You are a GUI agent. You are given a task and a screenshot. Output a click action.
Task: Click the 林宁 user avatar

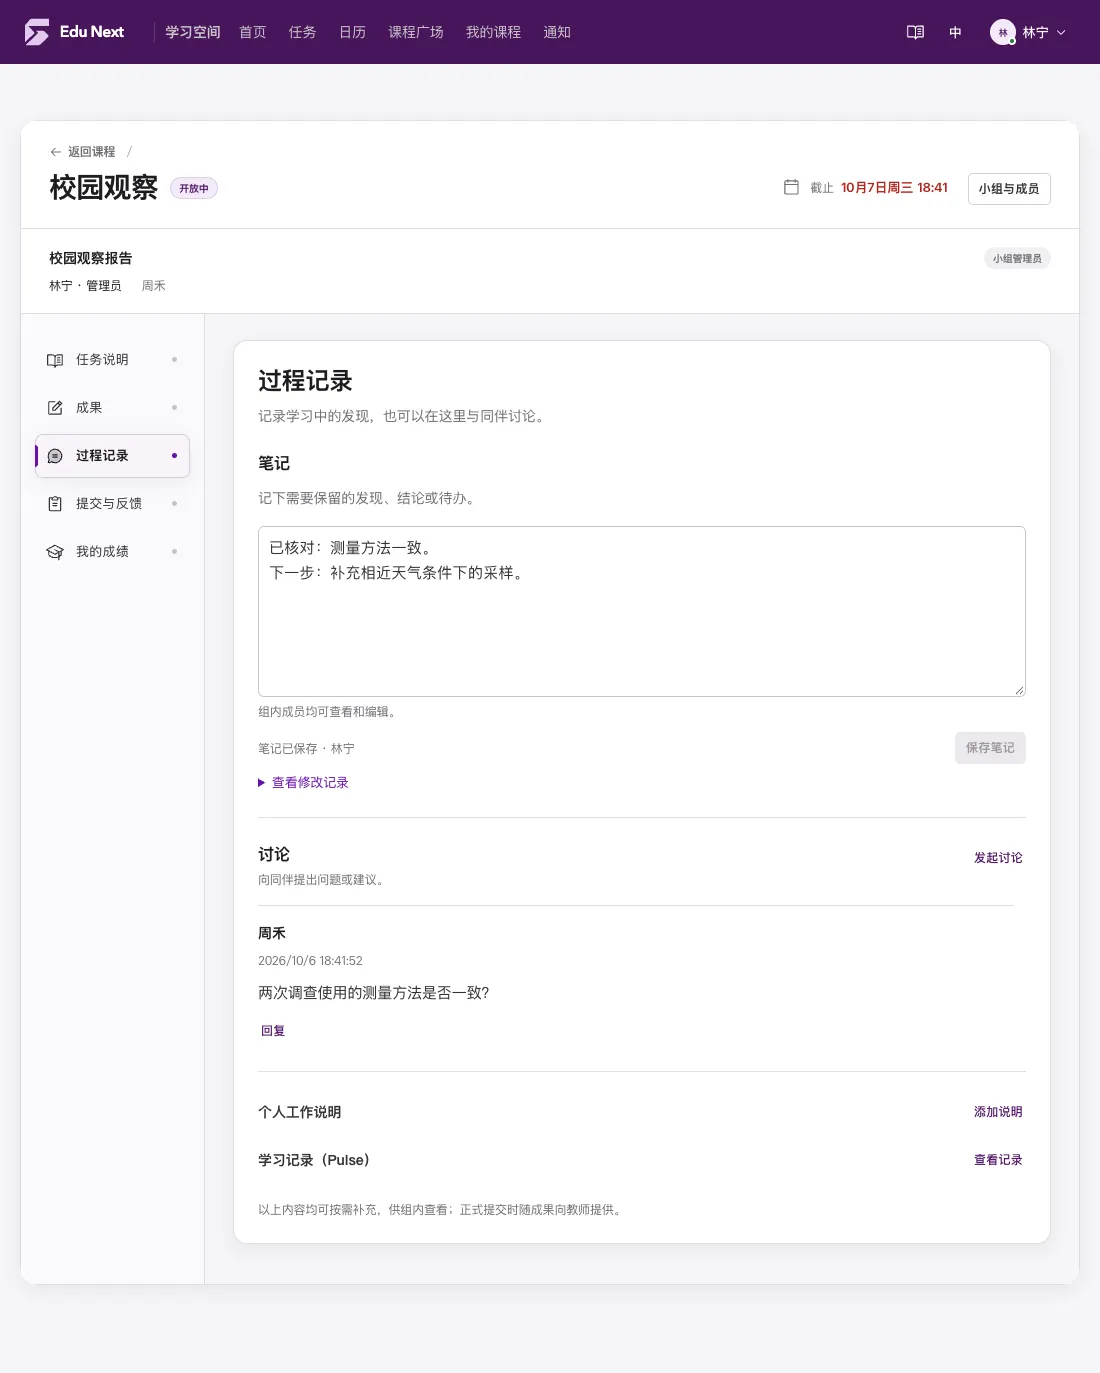click(x=1003, y=32)
